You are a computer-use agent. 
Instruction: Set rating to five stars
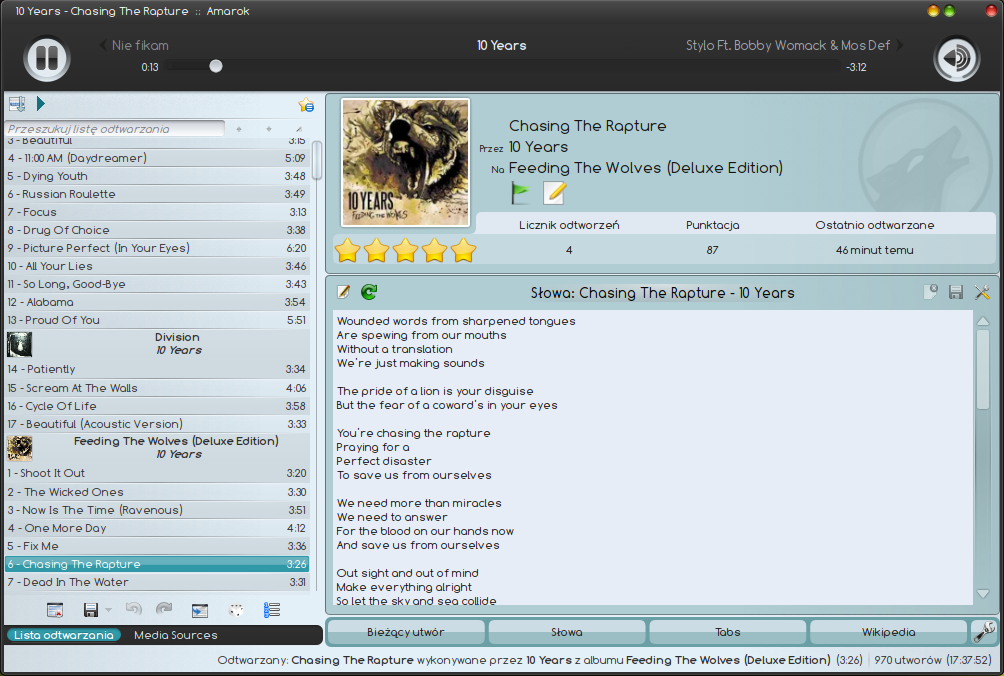[x=464, y=250]
